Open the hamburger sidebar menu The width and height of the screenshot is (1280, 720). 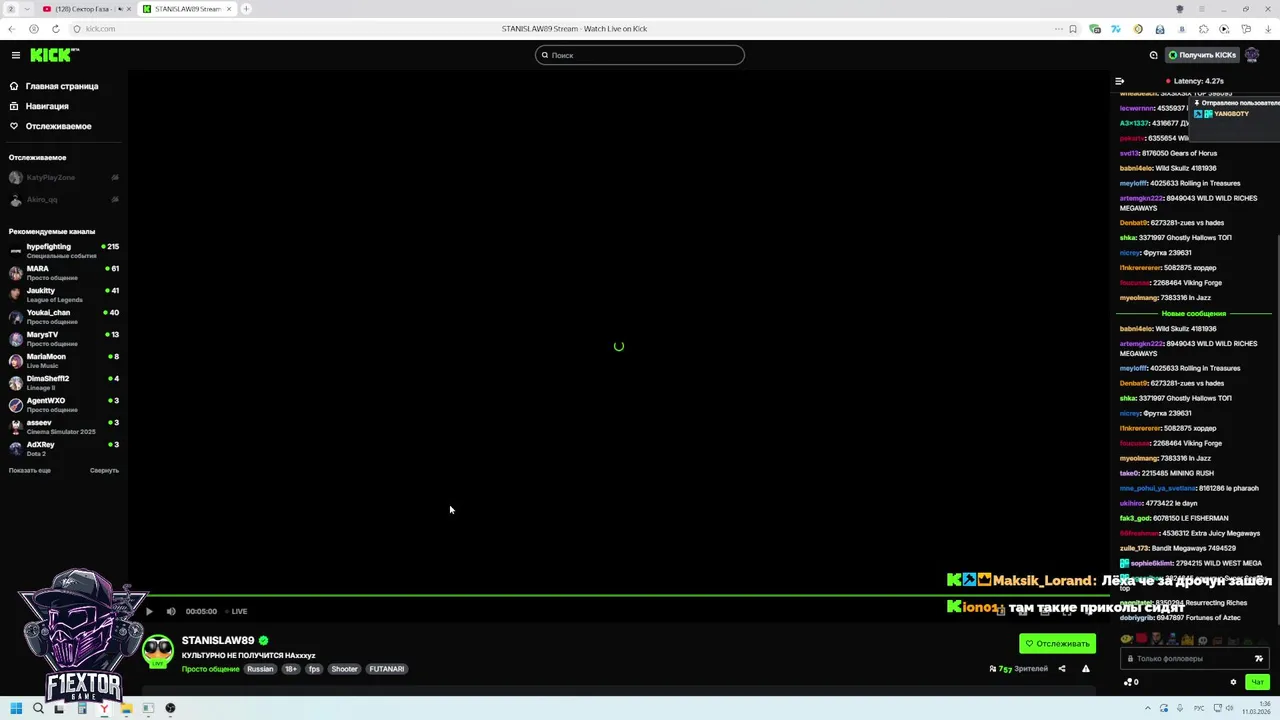16,55
